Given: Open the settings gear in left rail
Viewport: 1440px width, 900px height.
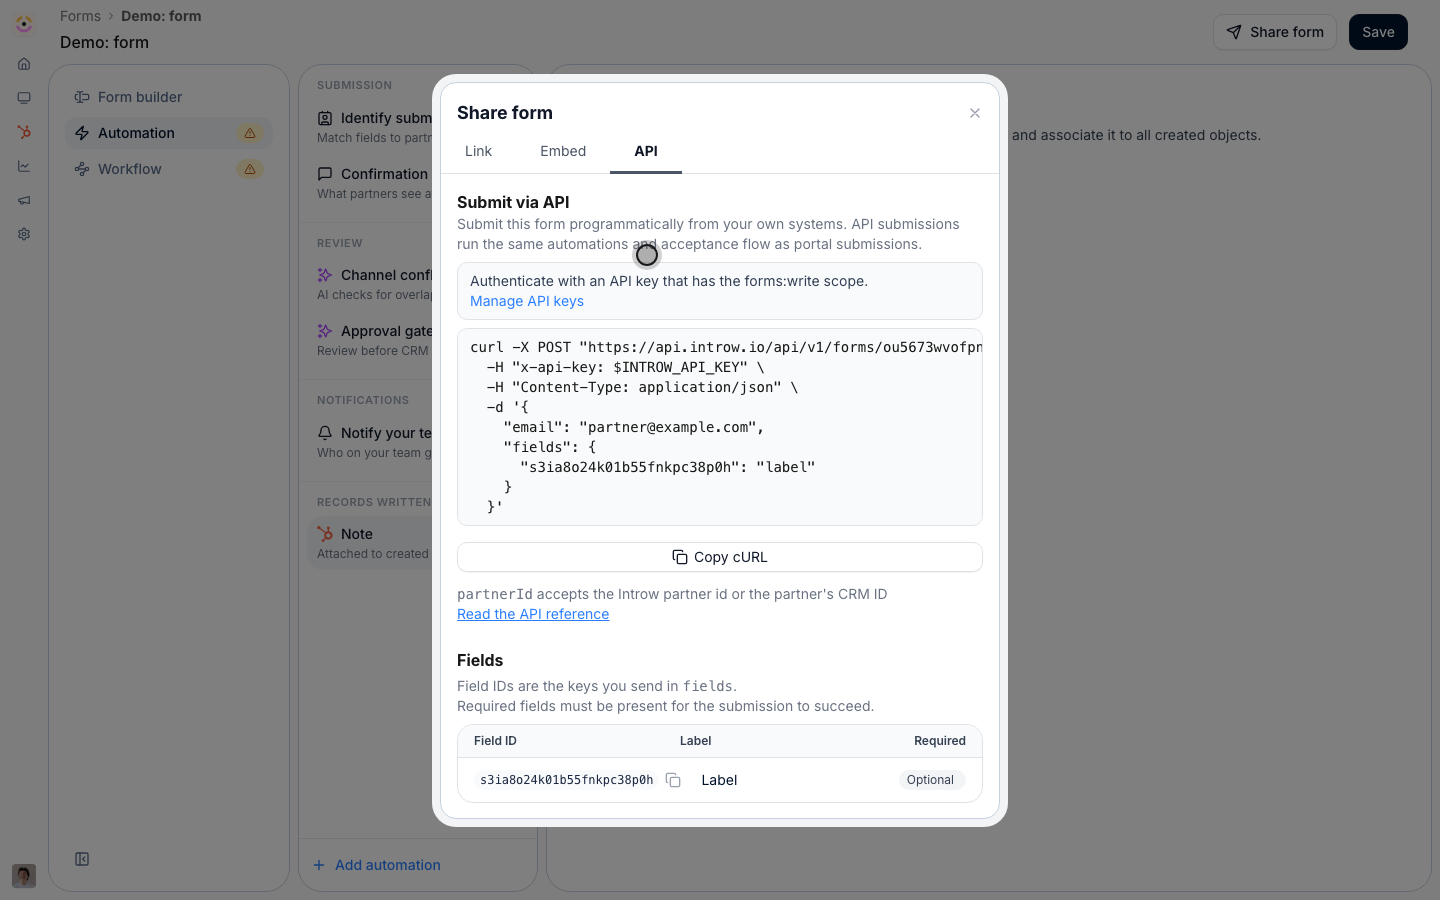Looking at the screenshot, I should point(24,234).
